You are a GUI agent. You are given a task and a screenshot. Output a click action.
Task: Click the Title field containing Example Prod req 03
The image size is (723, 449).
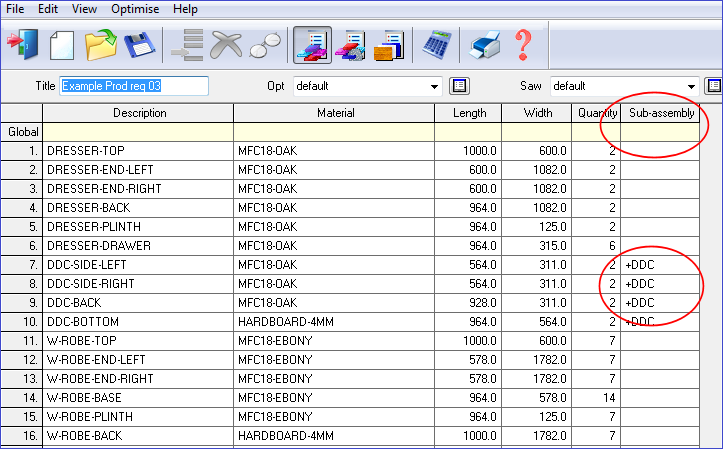[134, 86]
